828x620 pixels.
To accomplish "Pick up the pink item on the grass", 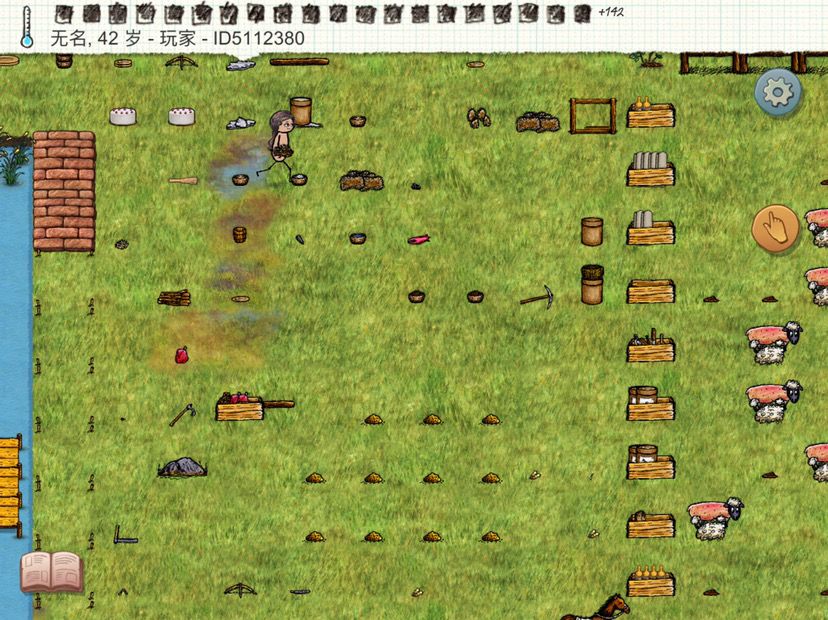I will [x=419, y=240].
